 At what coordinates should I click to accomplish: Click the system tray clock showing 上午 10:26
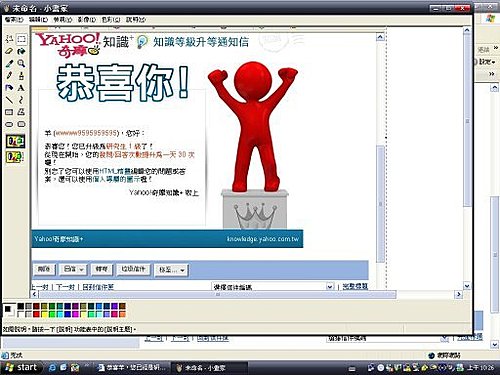coord(480,367)
